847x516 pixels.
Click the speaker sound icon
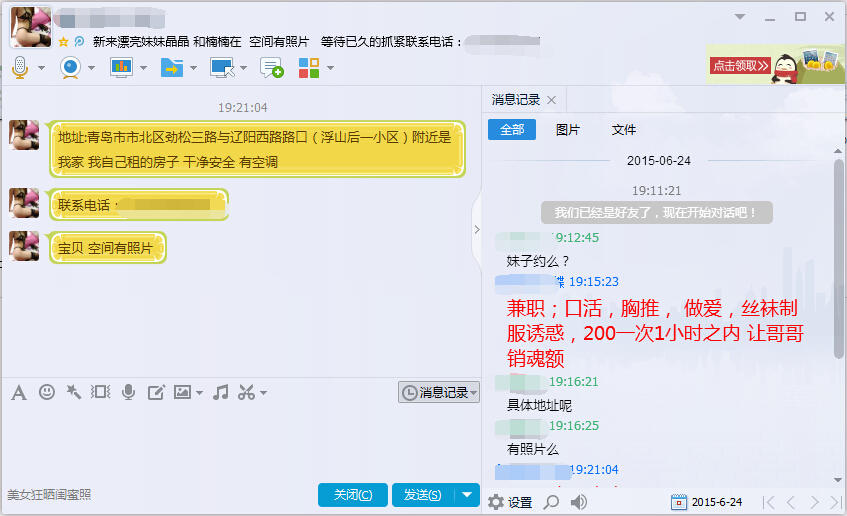click(x=579, y=502)
